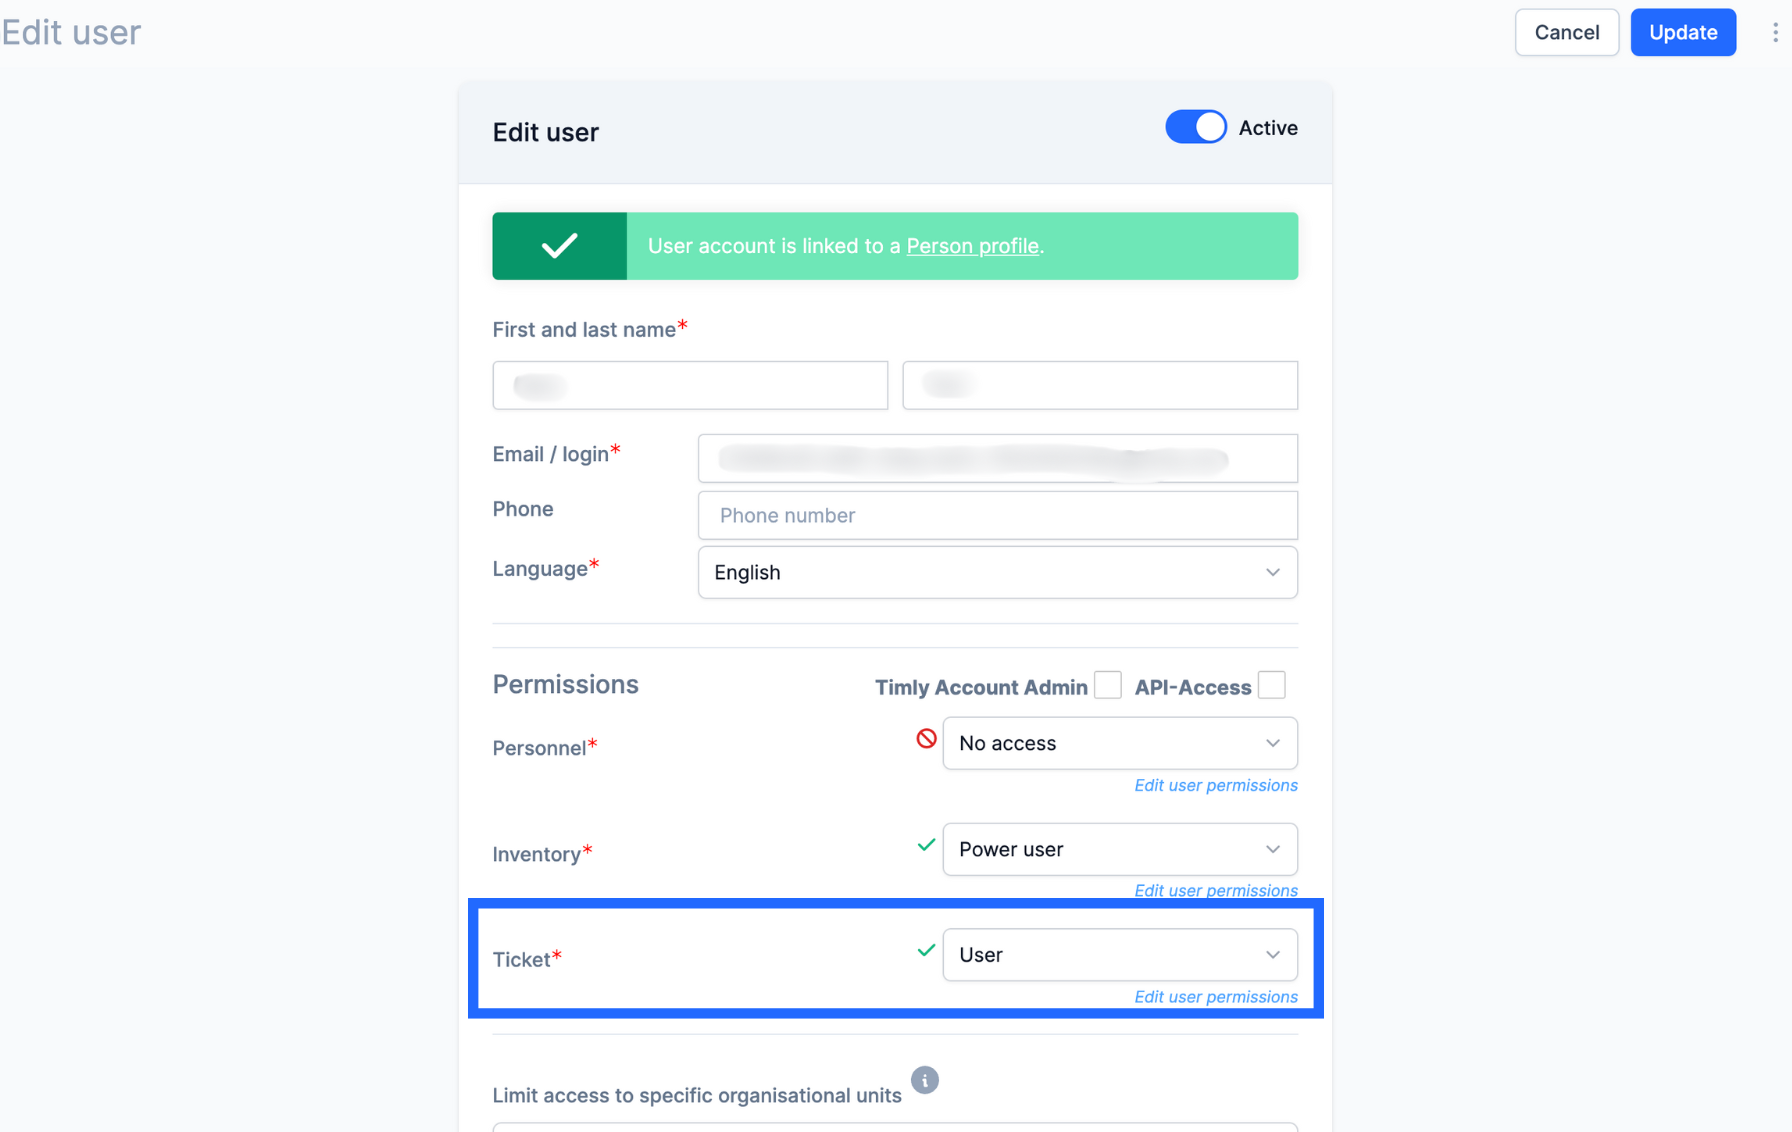Click the Update button
The height and width of the screenshot is (1132, 1792).
(1683, 32)
